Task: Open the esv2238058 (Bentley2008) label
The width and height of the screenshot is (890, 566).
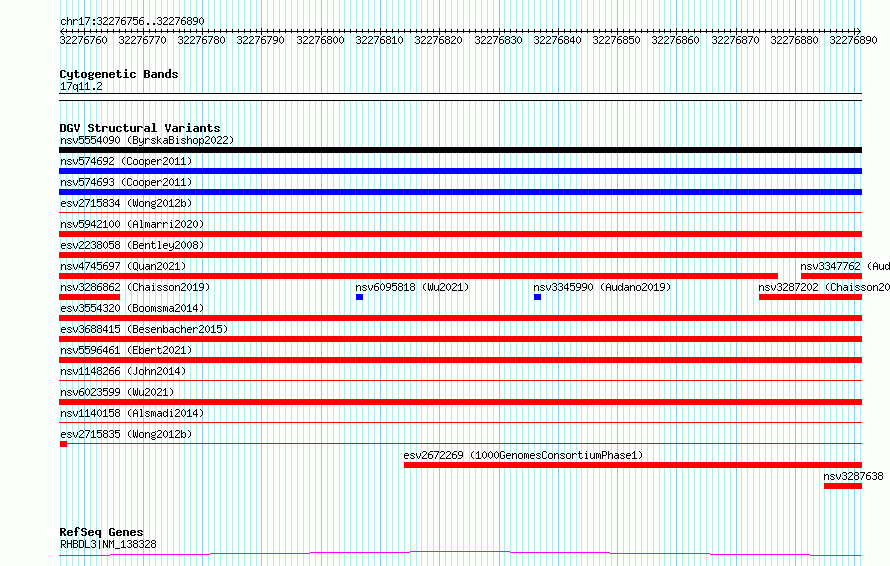Action: click(132, 245)
